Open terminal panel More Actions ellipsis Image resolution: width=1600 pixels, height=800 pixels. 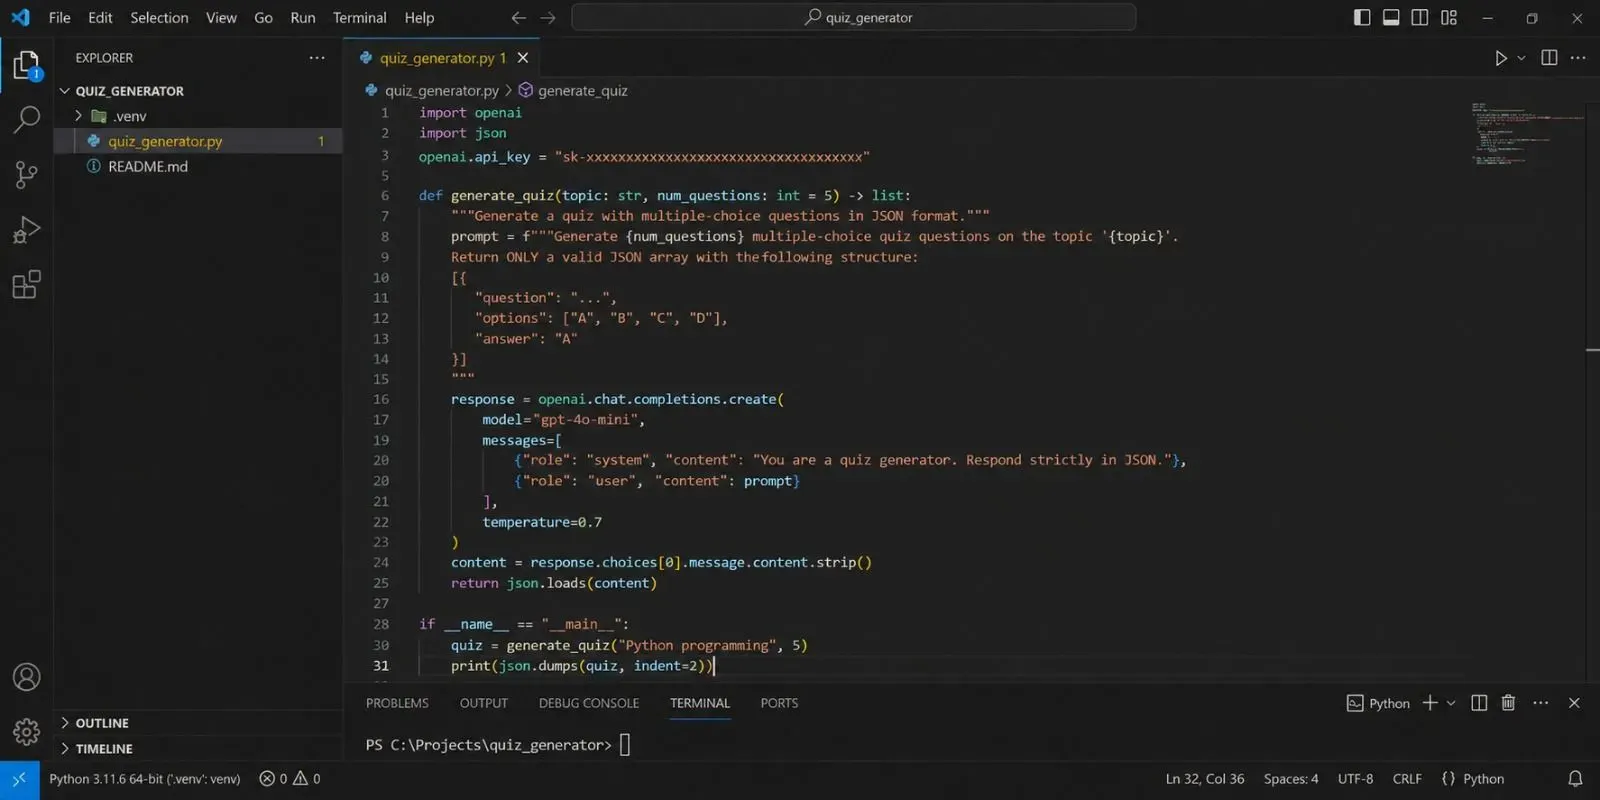coord(1541,703)
